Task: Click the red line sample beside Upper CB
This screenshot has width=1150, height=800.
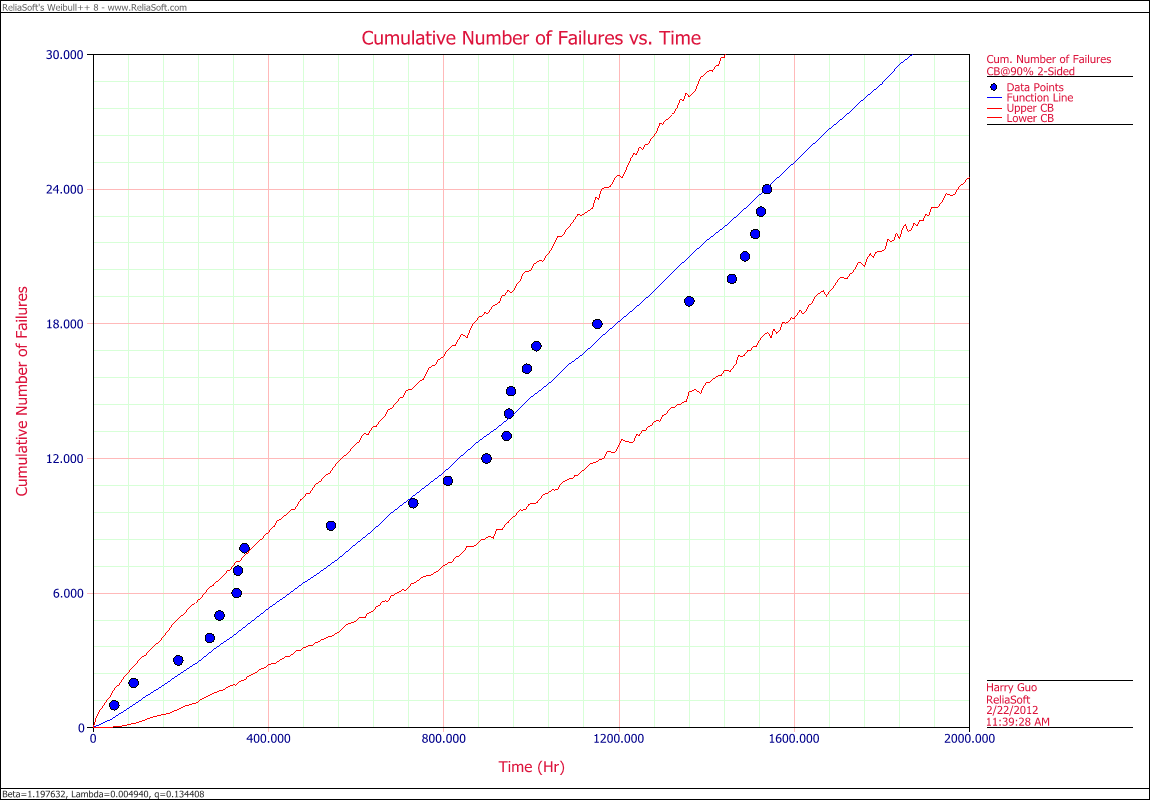Action: point(995,108)
